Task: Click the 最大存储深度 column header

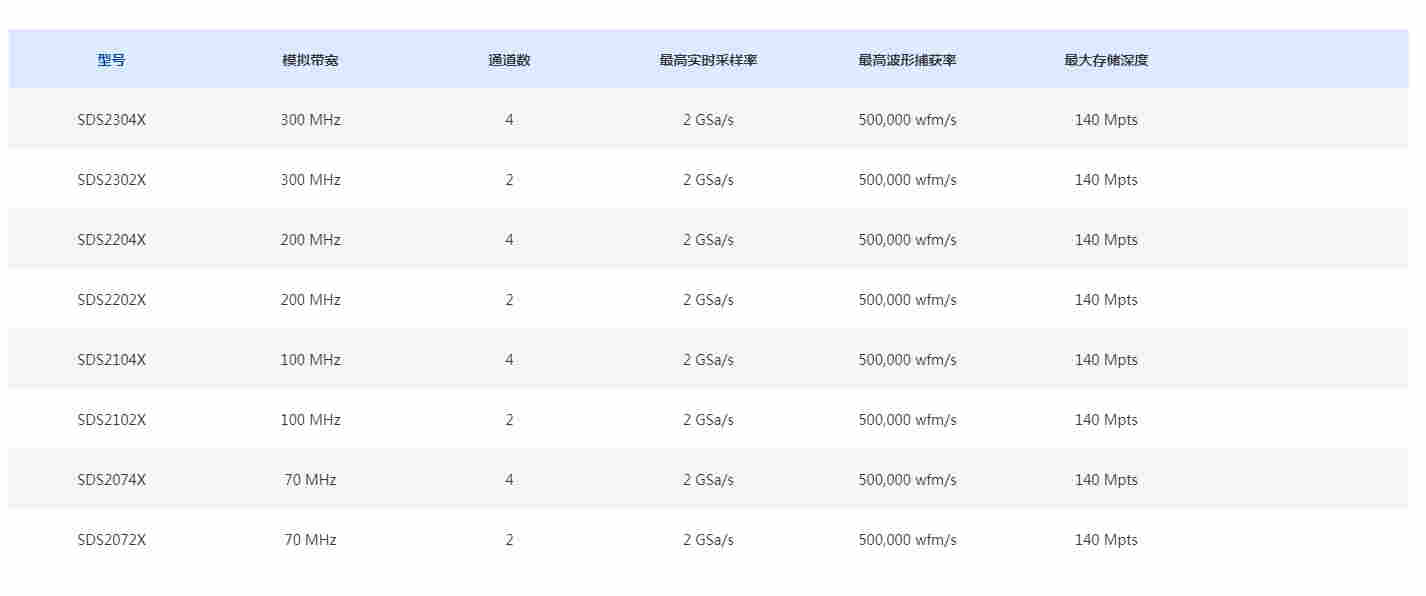Action: click(x=1106, y=60)
